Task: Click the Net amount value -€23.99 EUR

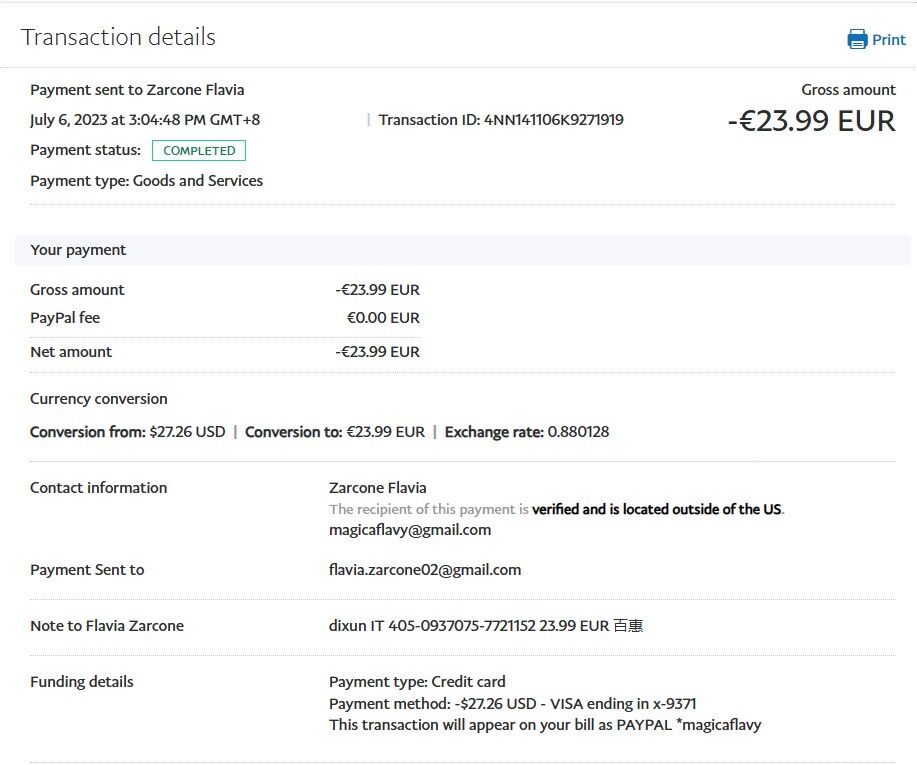Action: point(377,352)
